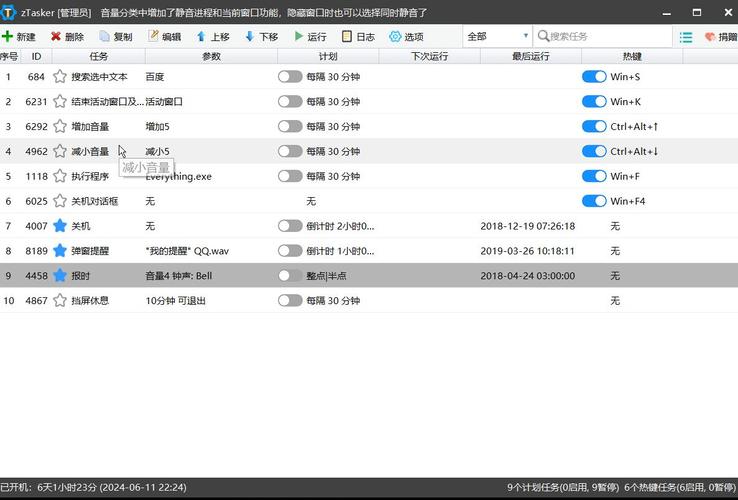Viewport: 738px width, 500px height.
Task: Enable schedule toggle for 关机 countdown
Action: tap(290, 226)
